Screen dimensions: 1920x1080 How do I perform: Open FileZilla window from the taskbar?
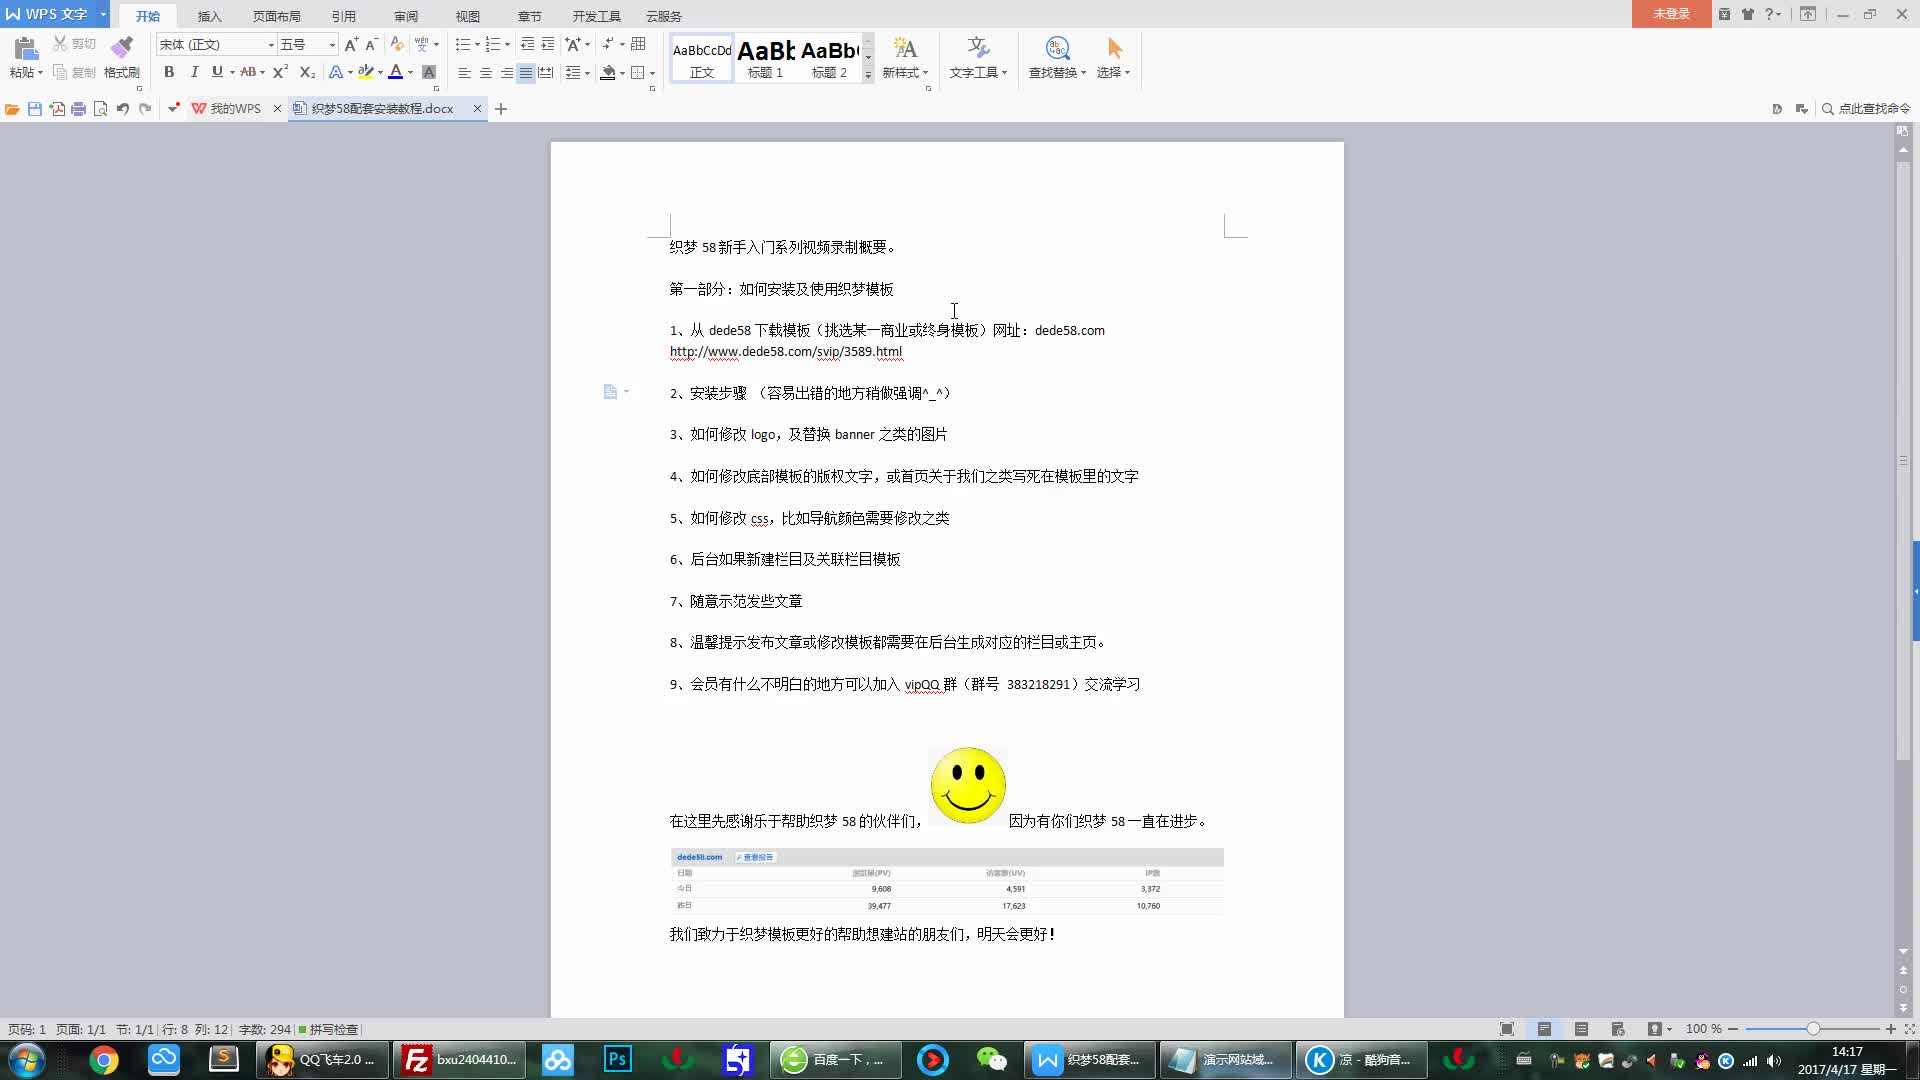pos(461,1060)
